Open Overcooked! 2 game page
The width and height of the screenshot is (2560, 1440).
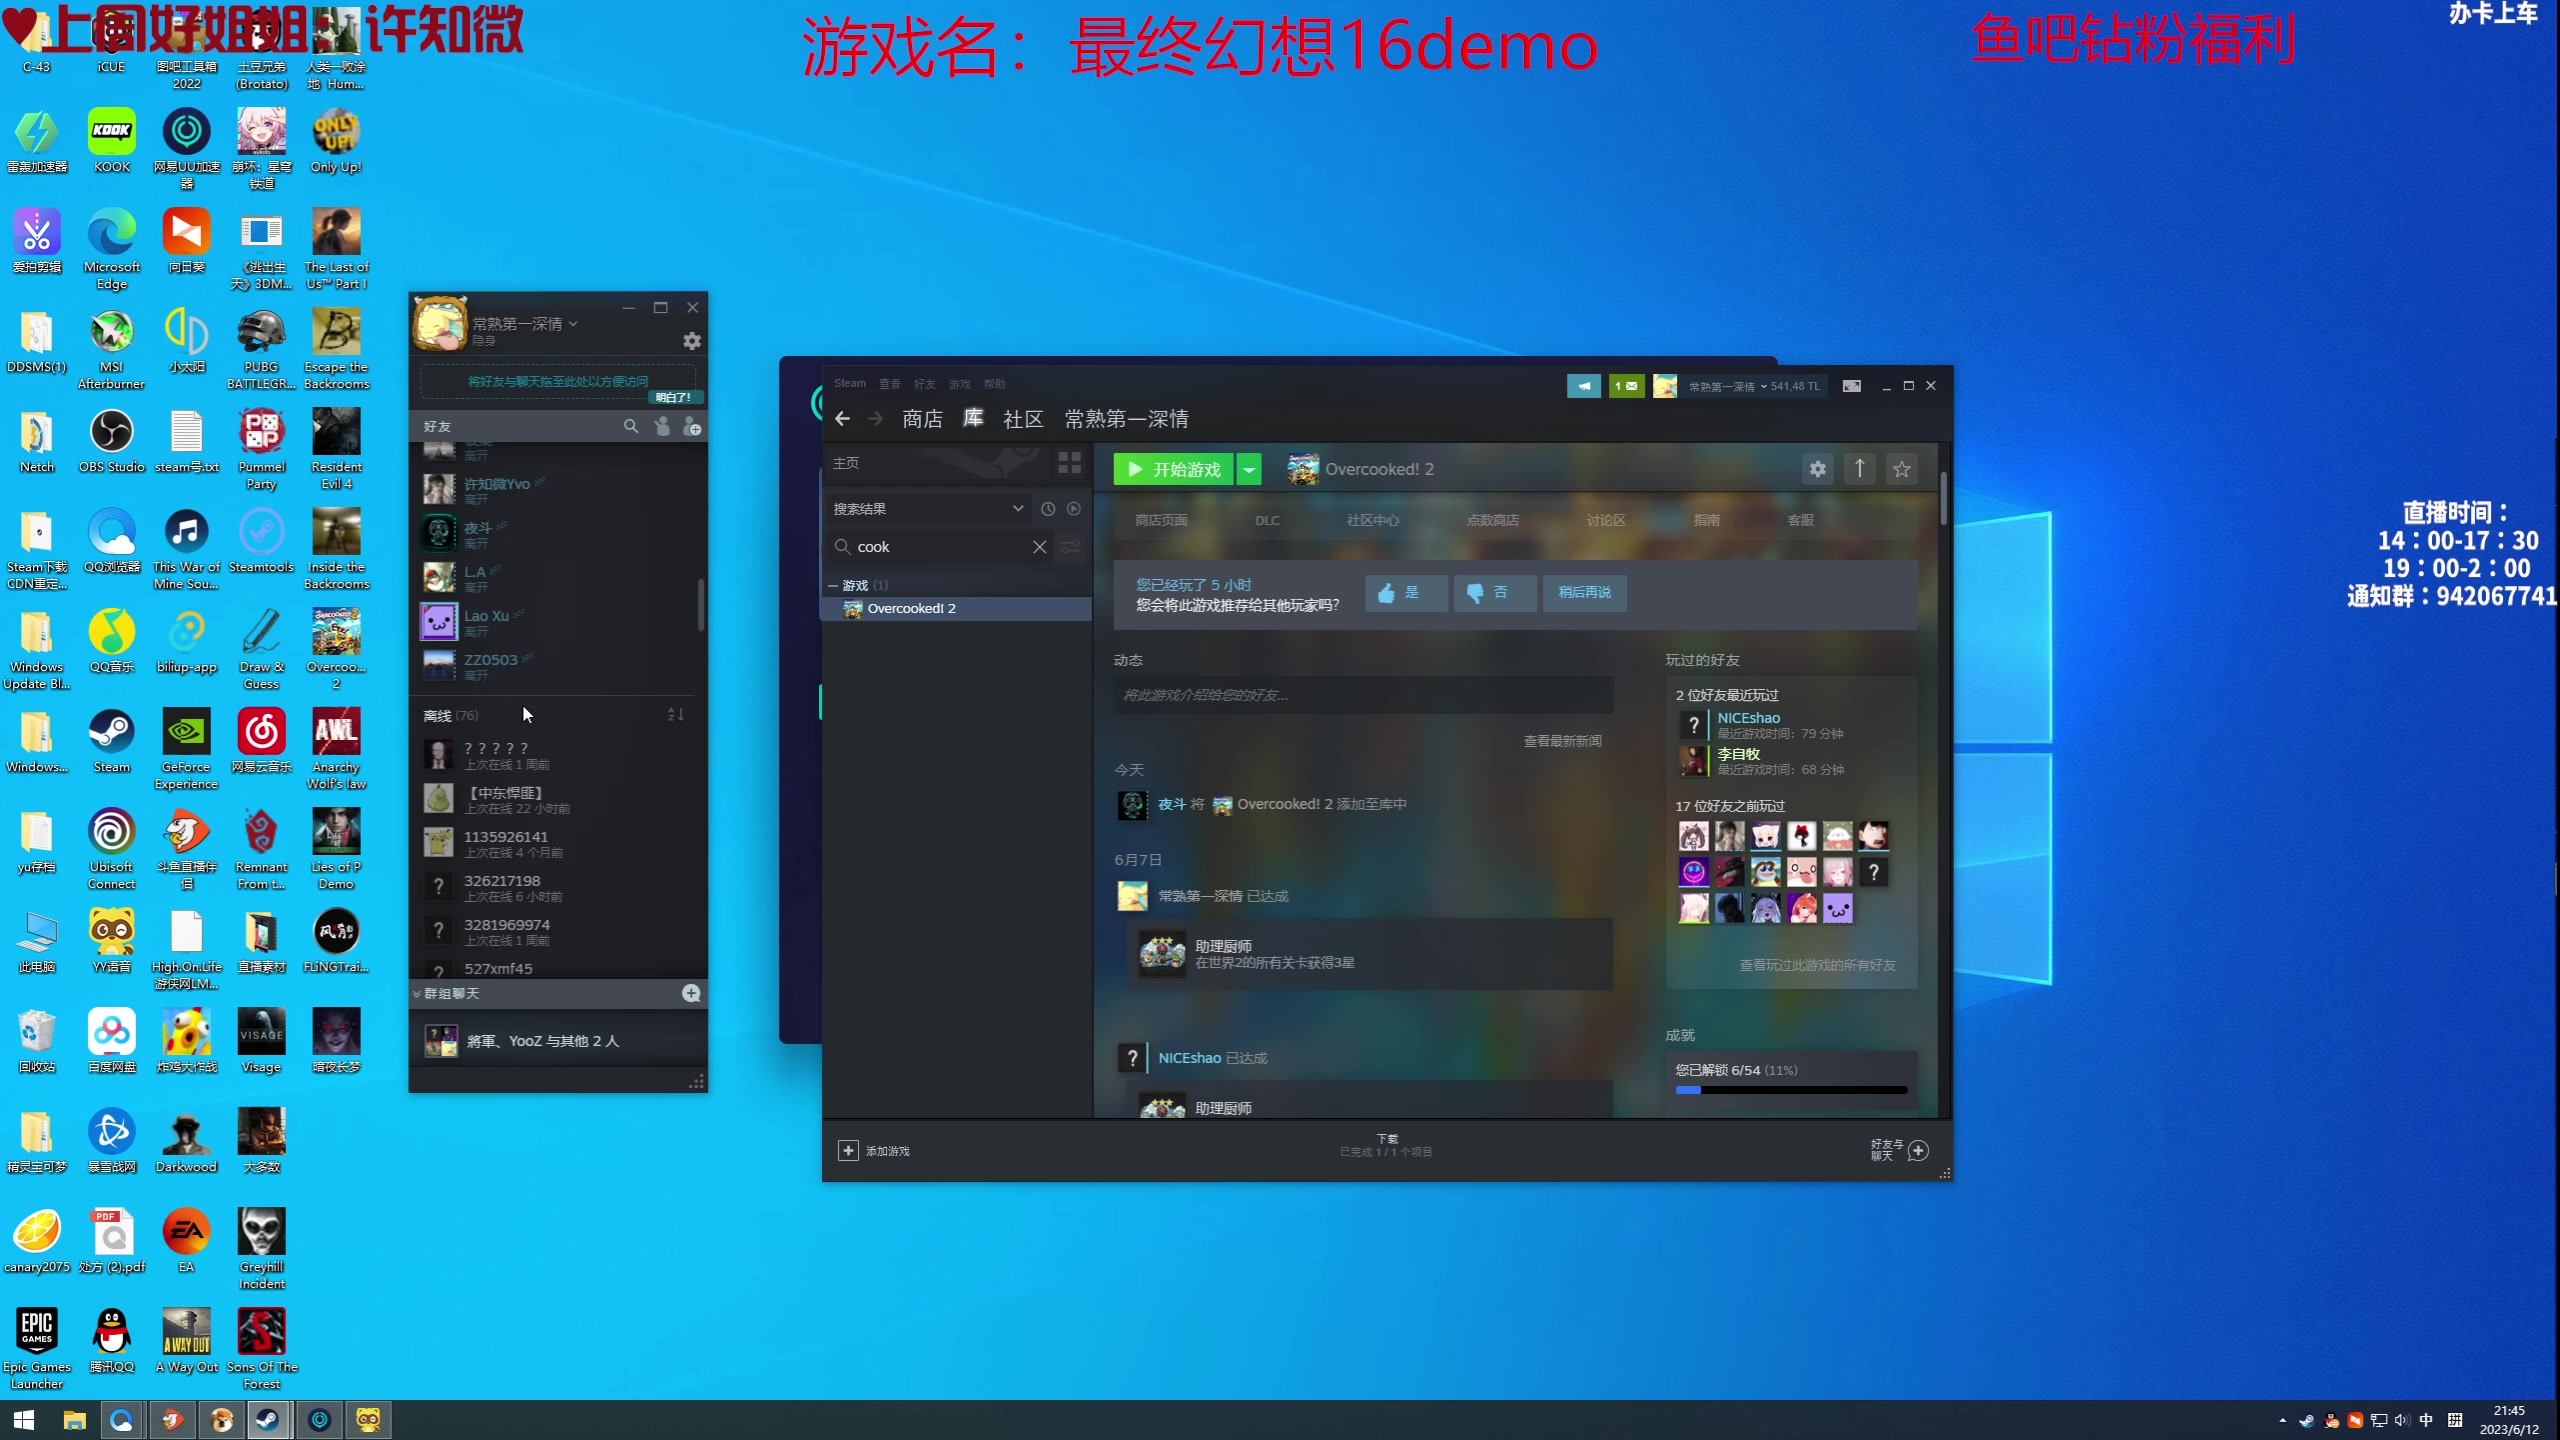[911, 608]
